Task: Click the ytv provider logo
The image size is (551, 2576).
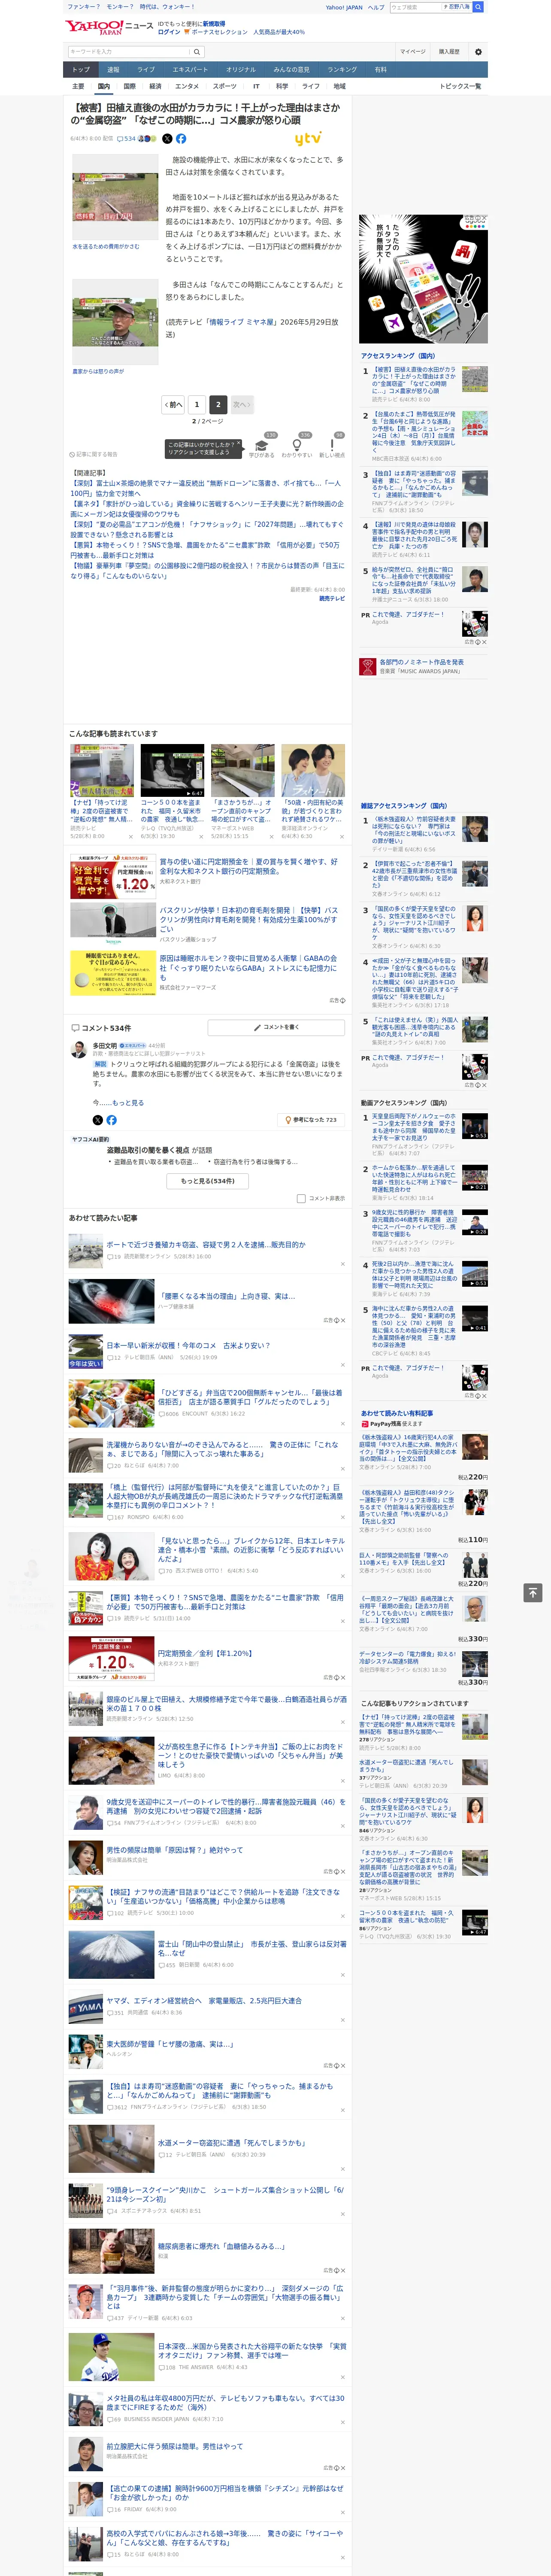Action: click(x=309, y=139)
